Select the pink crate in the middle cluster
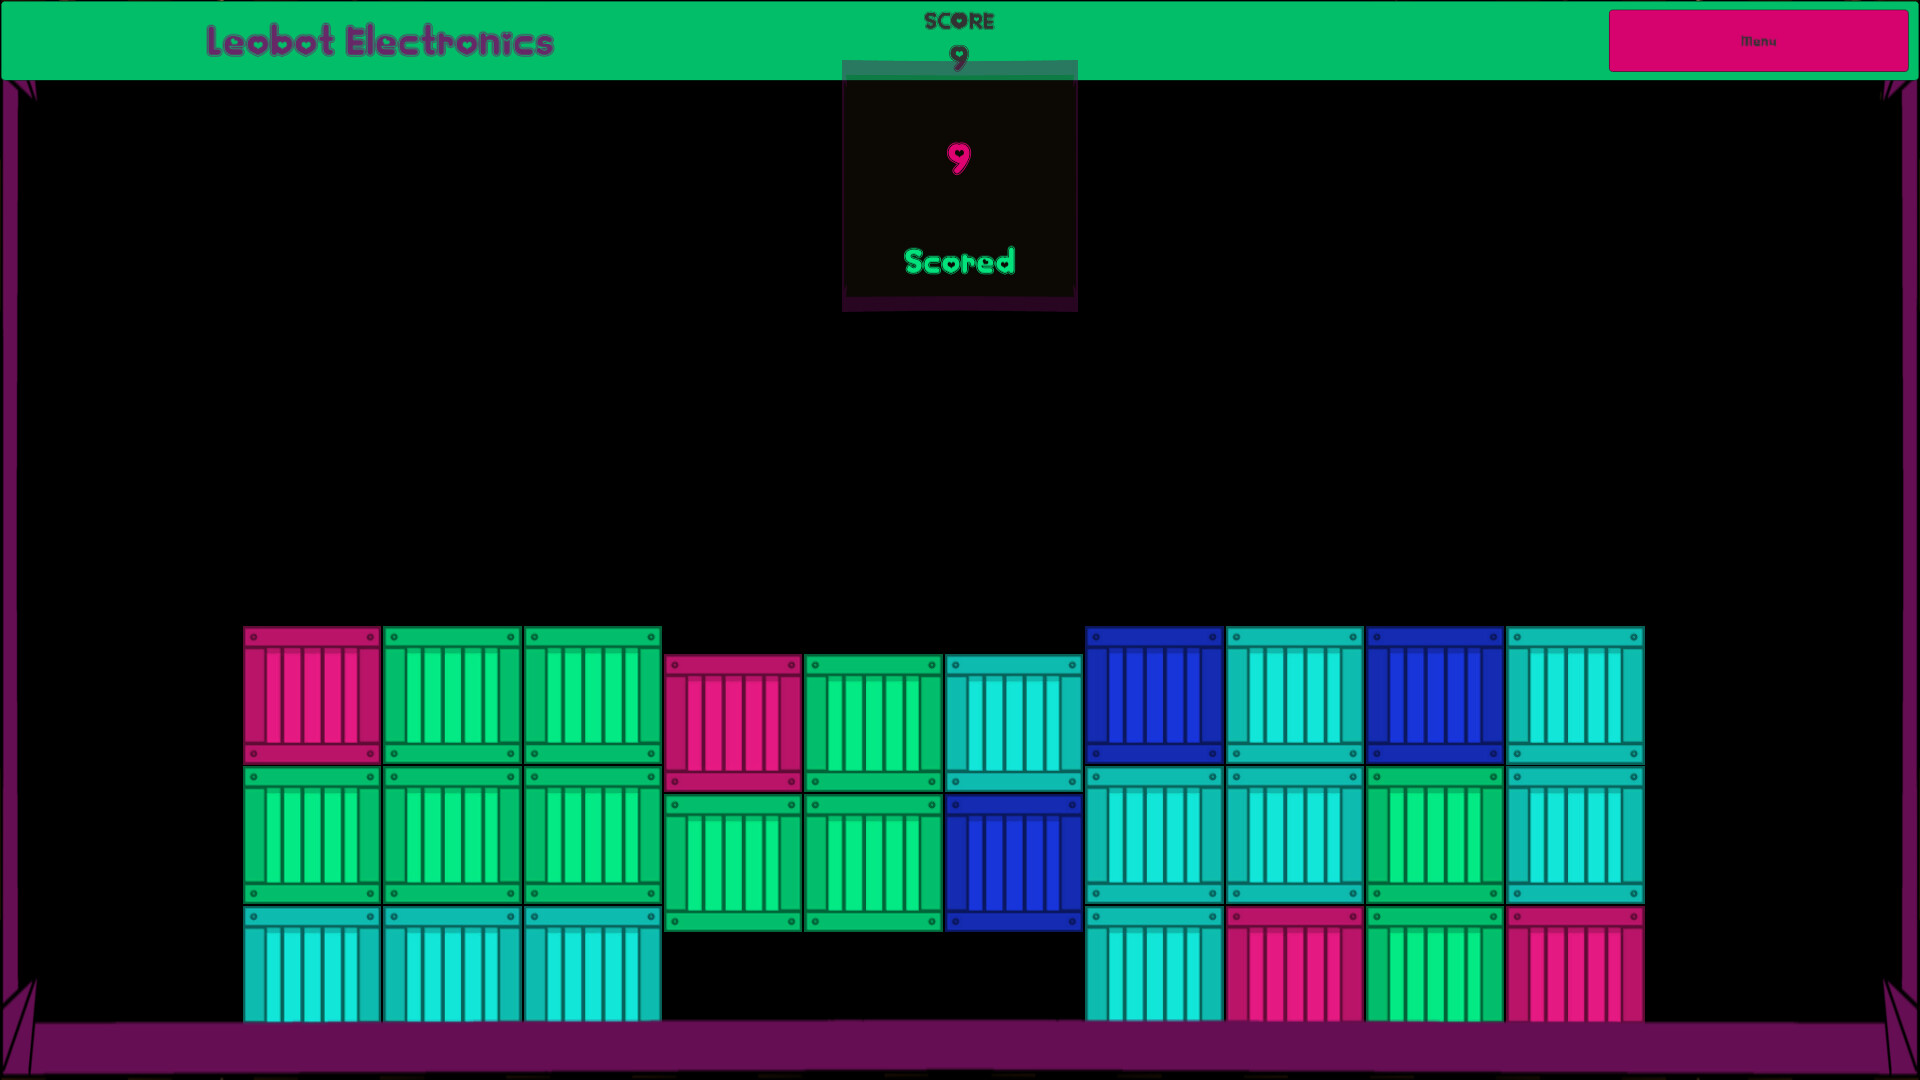 (733, 720)
